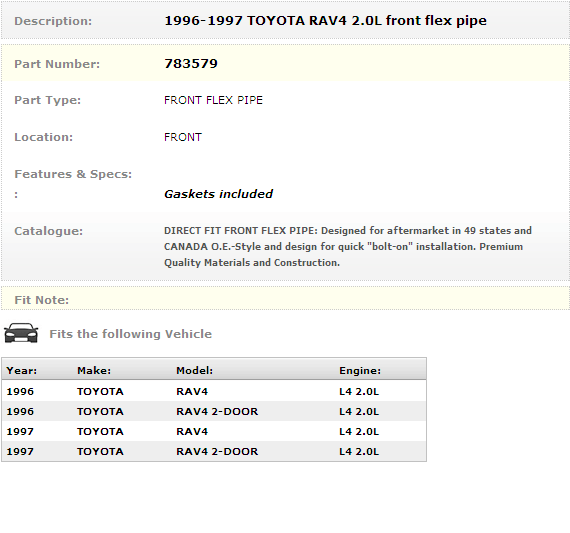This screenshot has width=570, height=533.
Task: Click the 1997 TOYOTA RAV4 row
Action: [x=214, y=431]
